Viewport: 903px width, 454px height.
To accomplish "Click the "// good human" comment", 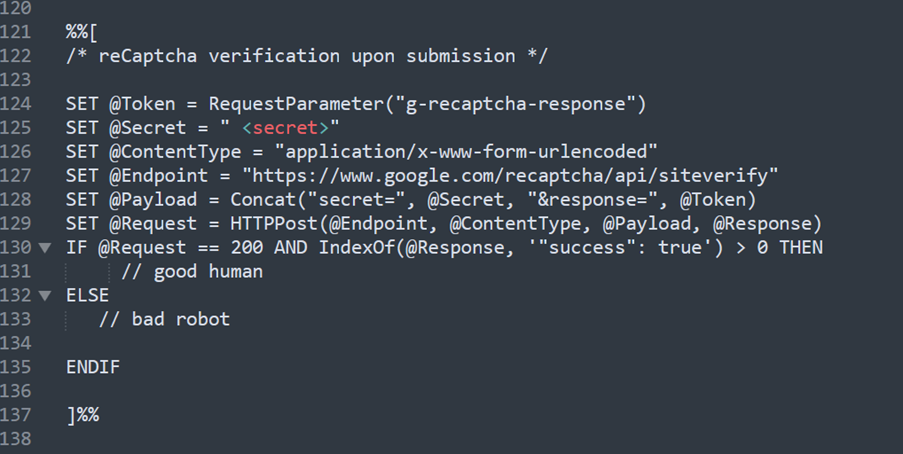I will point(192,271).
